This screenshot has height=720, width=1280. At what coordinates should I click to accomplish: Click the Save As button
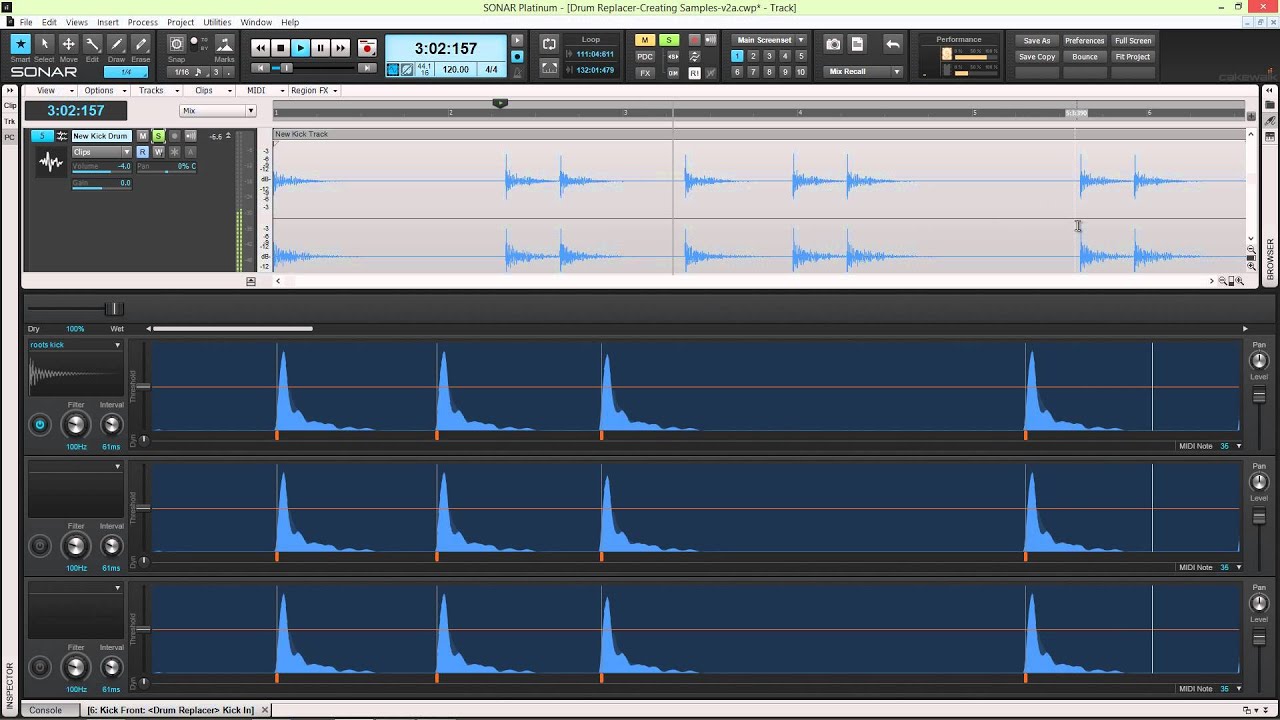point(1037,41)
